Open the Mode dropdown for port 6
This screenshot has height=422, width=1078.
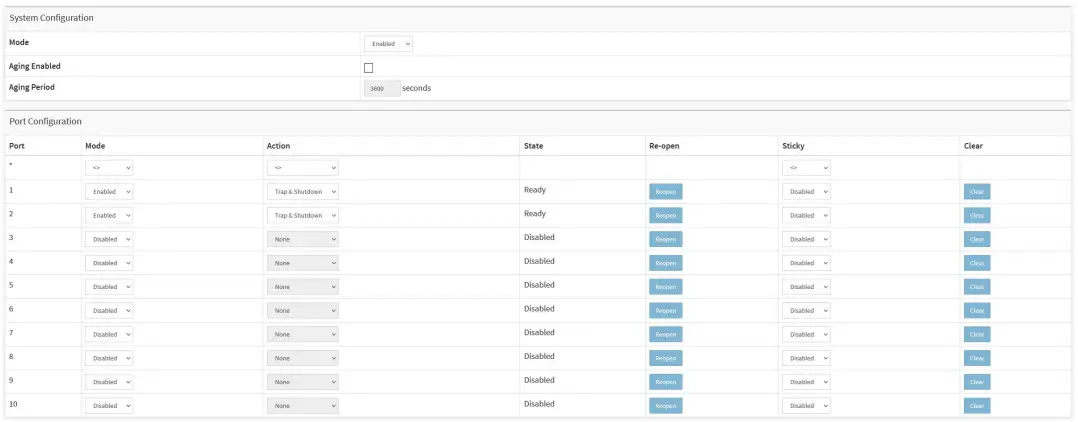pyautogui.click(x=109, y=310)
